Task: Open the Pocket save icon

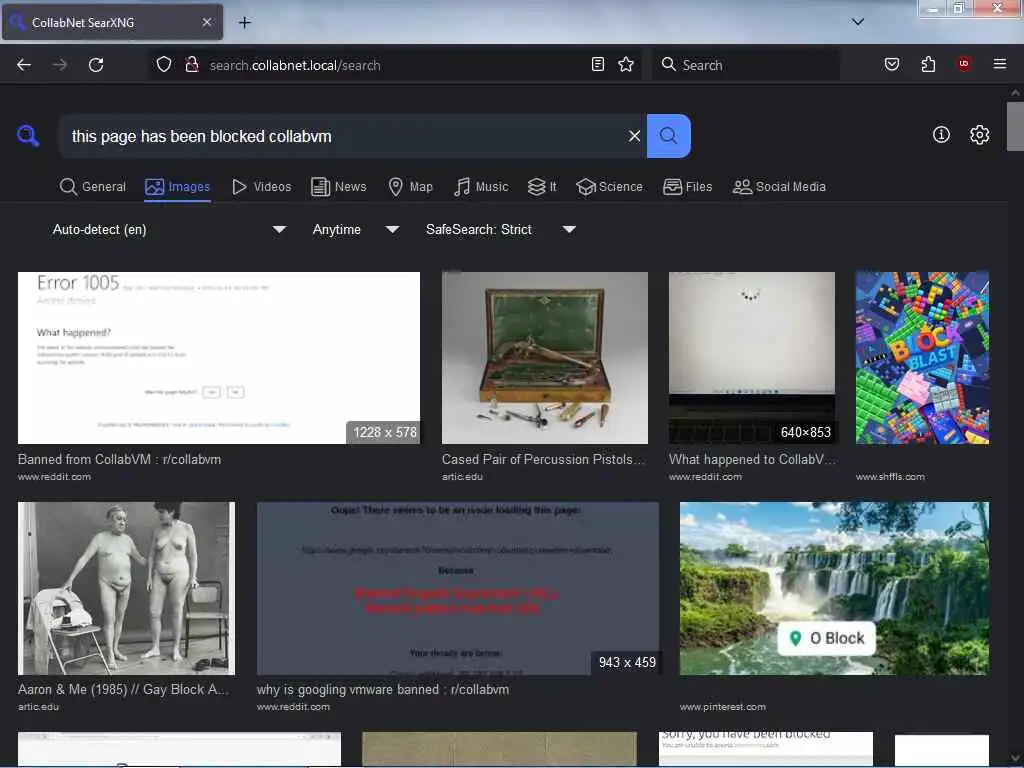Action: pos(891,64)
